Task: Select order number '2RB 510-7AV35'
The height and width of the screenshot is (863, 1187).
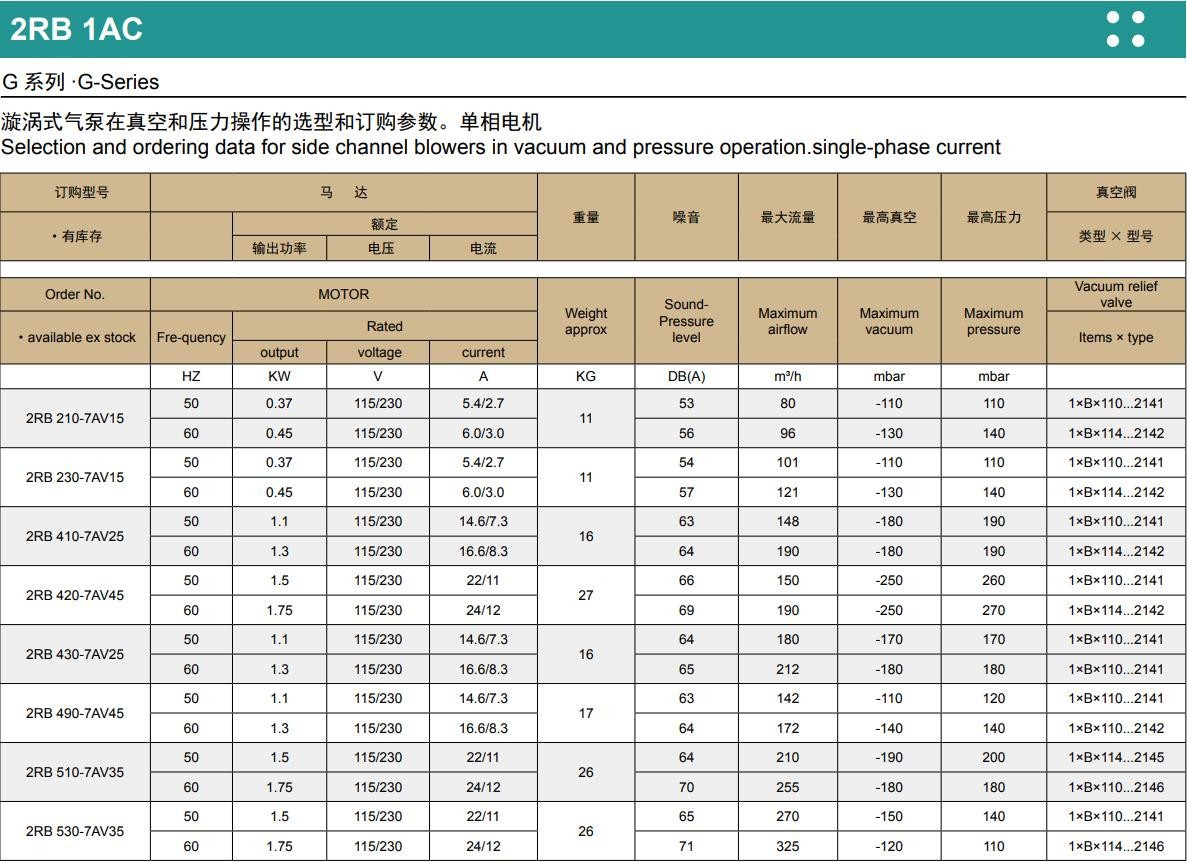Action: click(75, 772)
